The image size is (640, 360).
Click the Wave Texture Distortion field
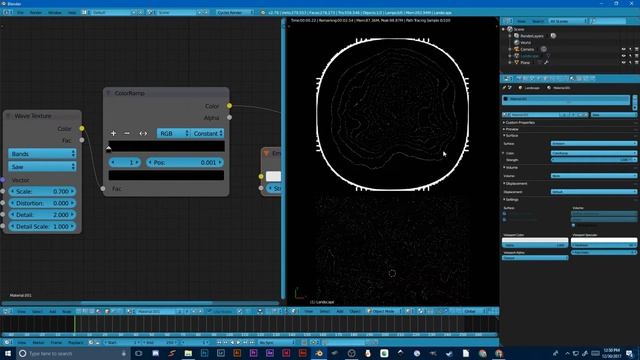[42, 203]
